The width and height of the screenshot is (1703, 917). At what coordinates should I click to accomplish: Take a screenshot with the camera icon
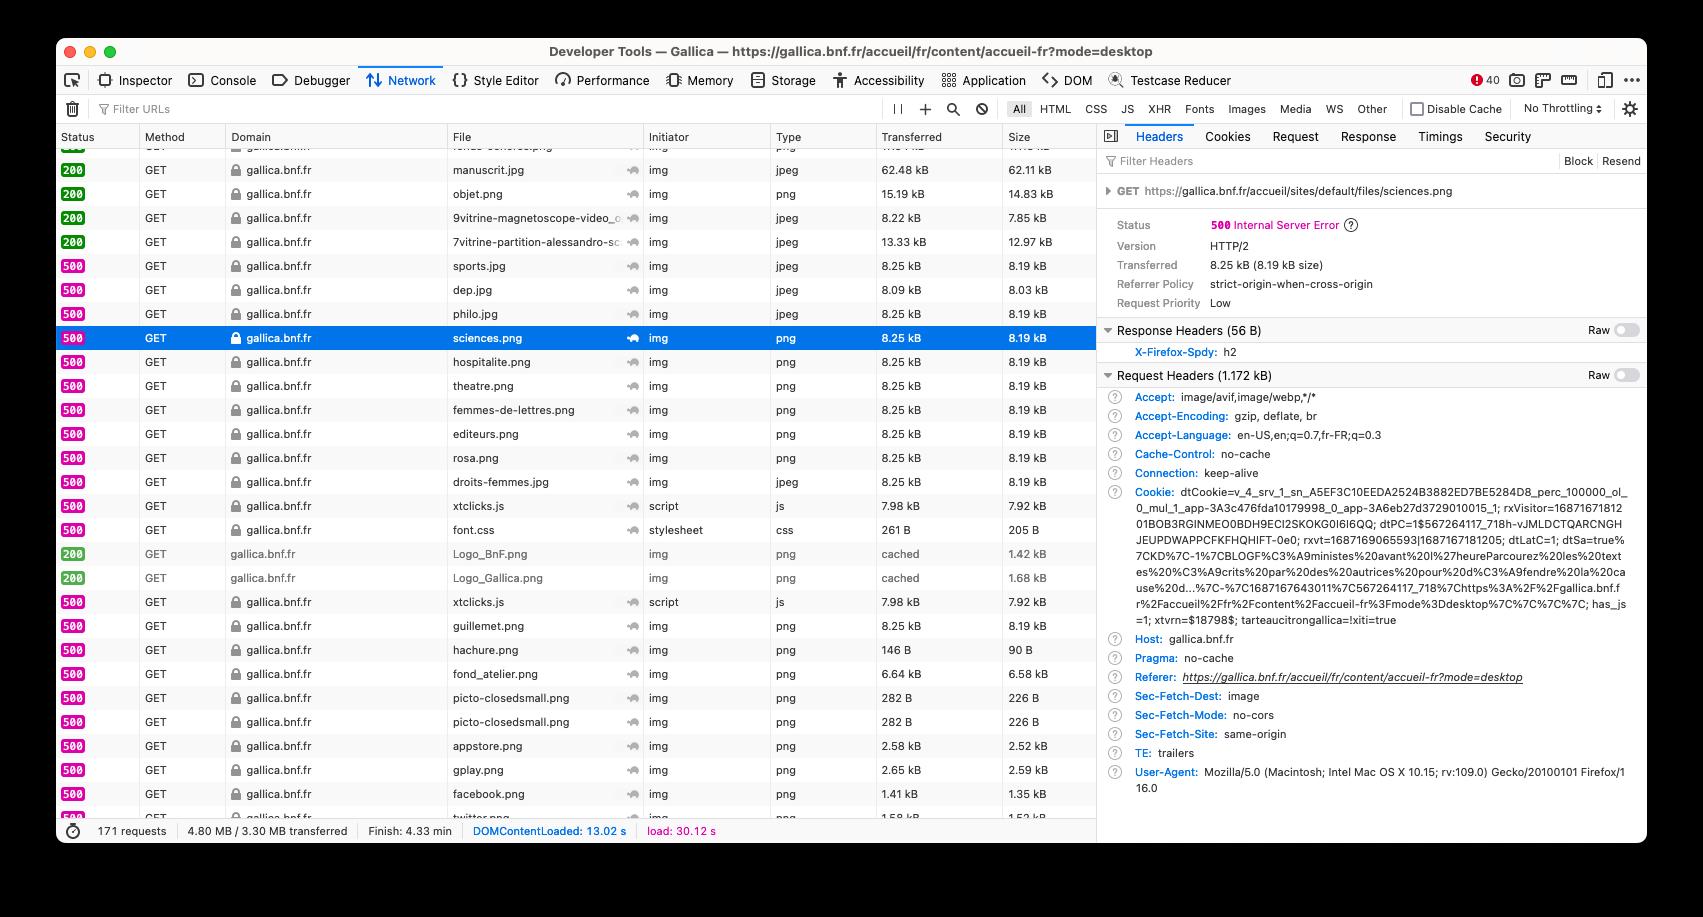pyautogui.click(x=1517, y=80)
